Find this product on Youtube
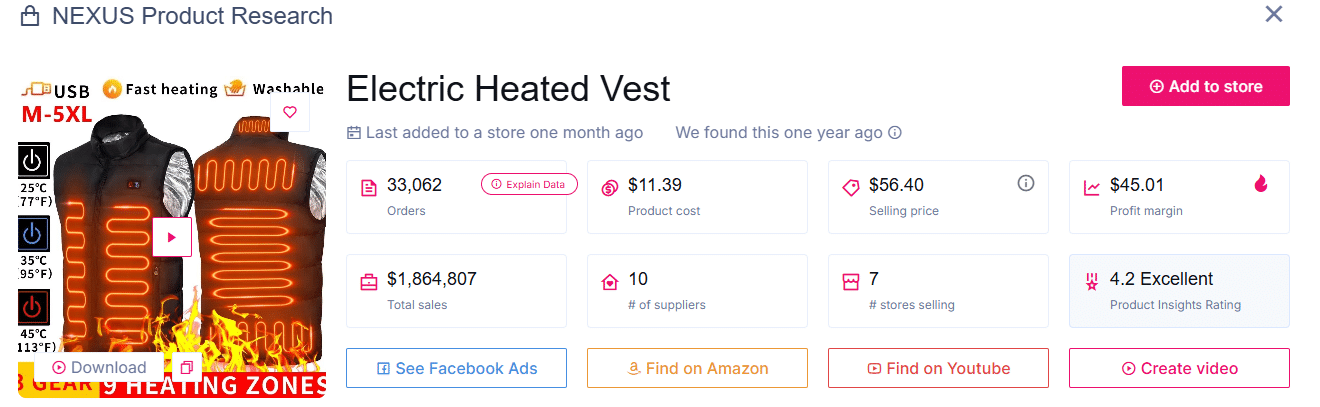 point(938,368)
